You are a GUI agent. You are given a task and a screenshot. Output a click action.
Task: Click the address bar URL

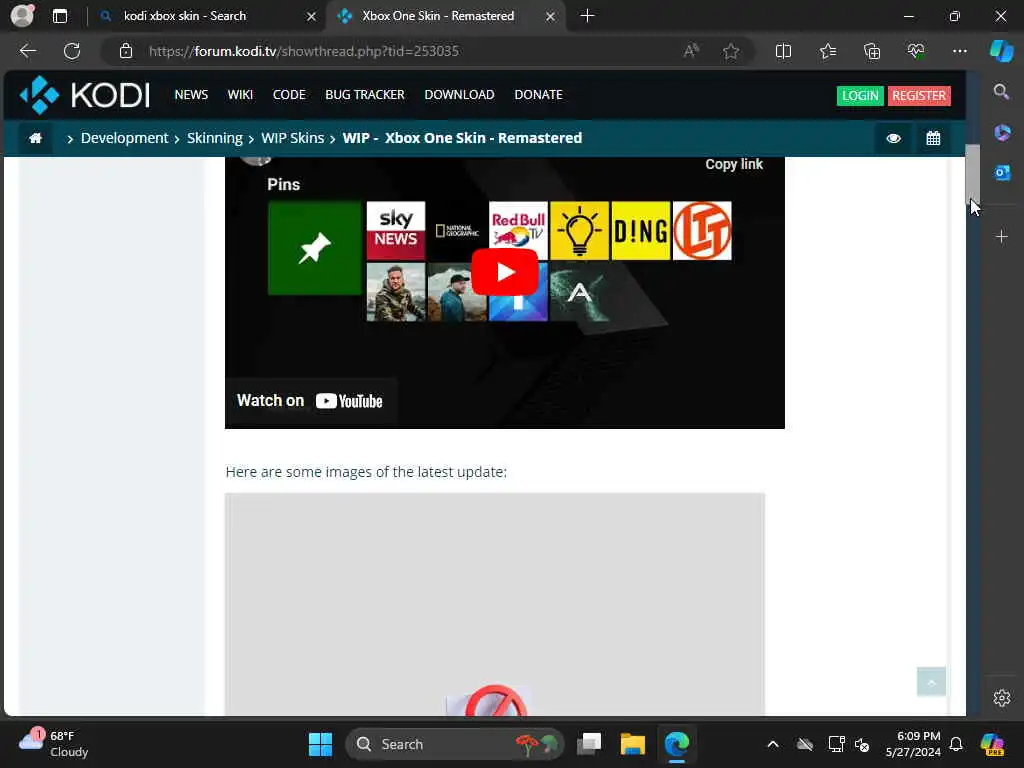[x=304, y=51]
